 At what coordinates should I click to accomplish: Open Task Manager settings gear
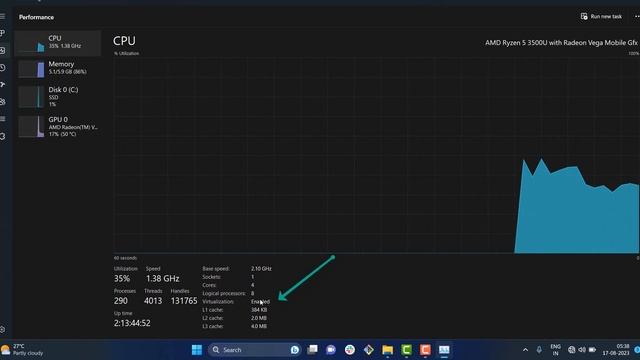pos(2,329)
